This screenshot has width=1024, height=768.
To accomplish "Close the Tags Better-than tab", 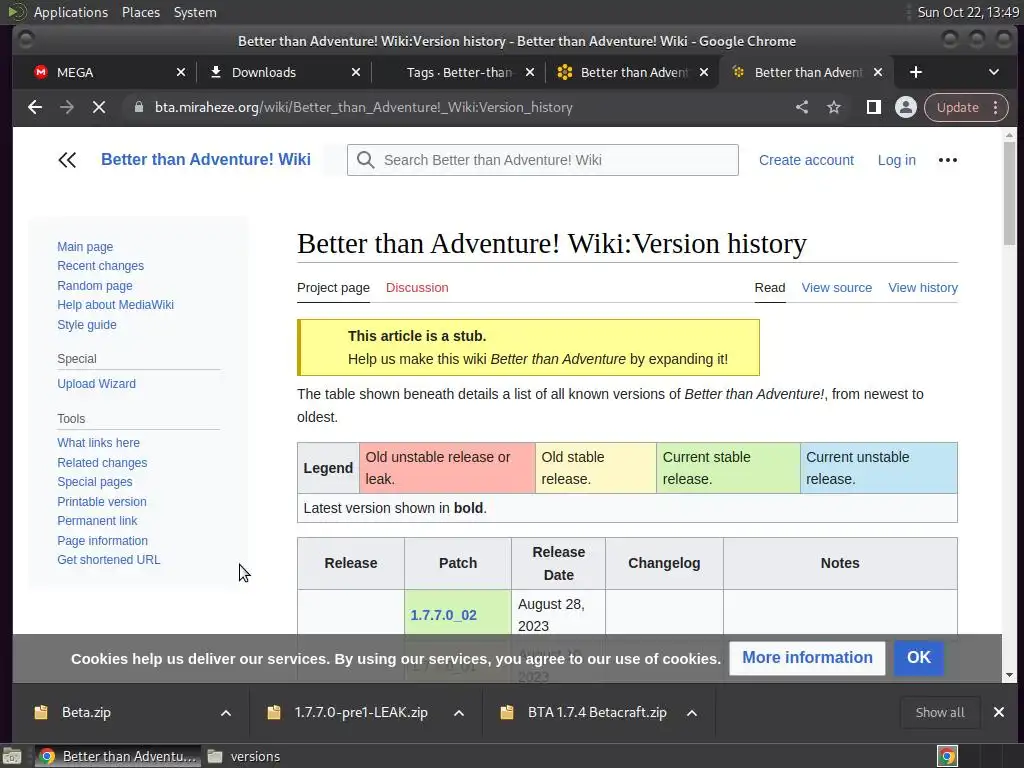I will 530,72.
